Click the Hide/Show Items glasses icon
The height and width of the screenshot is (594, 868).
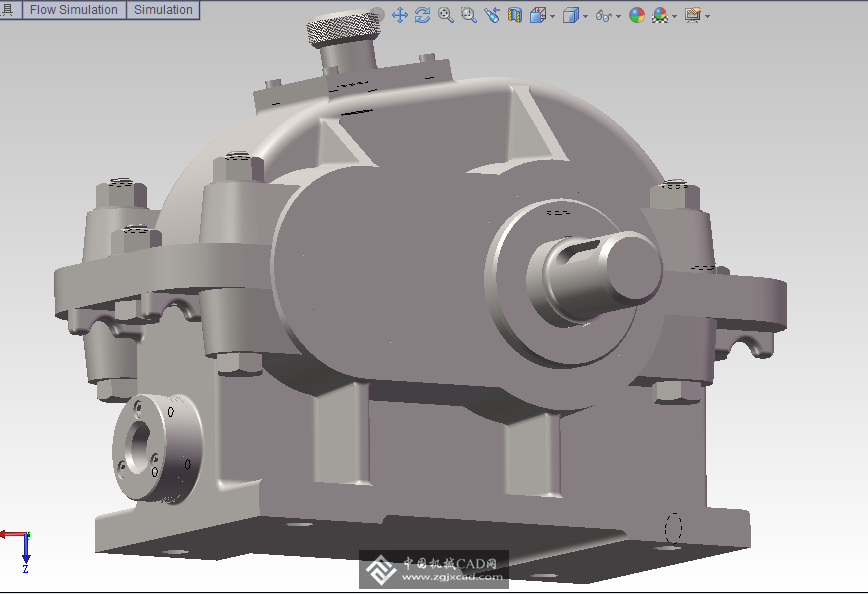coord(603,16)
